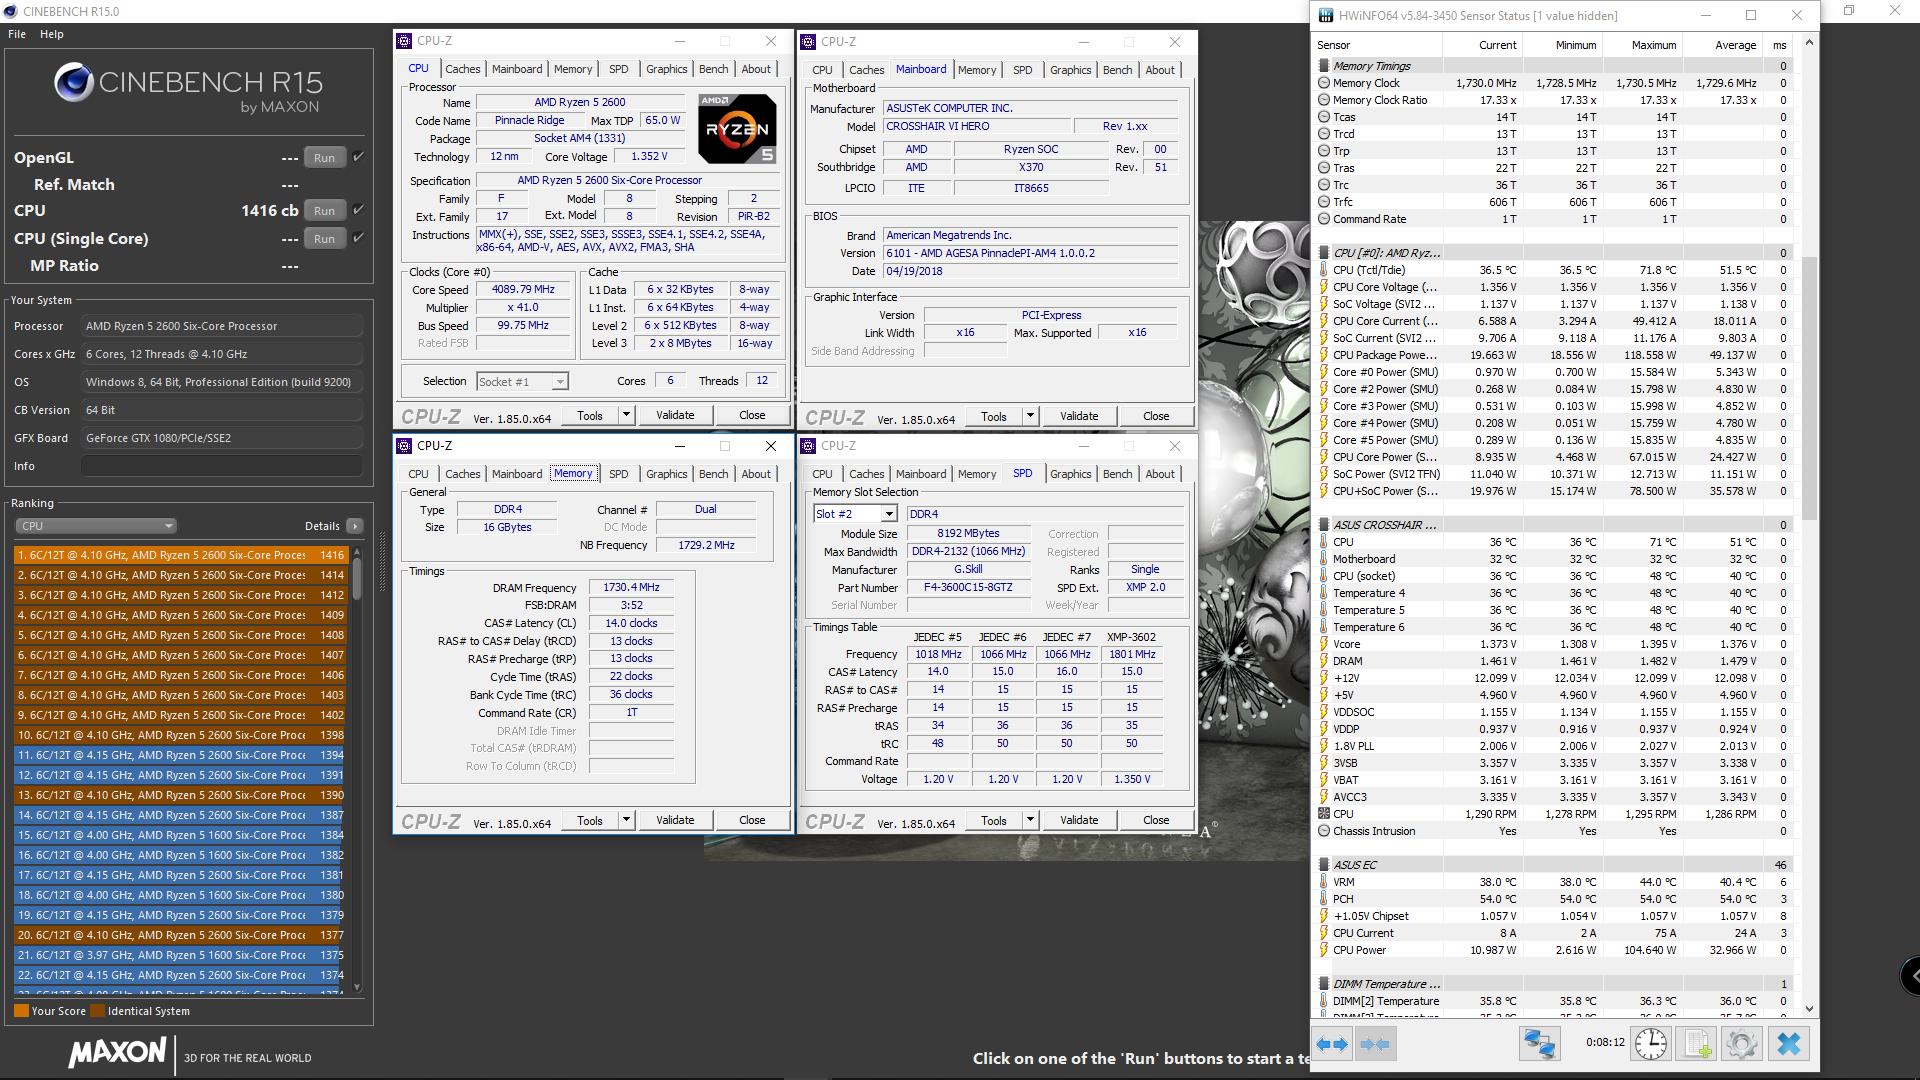Viewport: 1920px width, 1080px height.
Task: Toggle the OpenGL test checkbox
Action: [x=358, y=157]
